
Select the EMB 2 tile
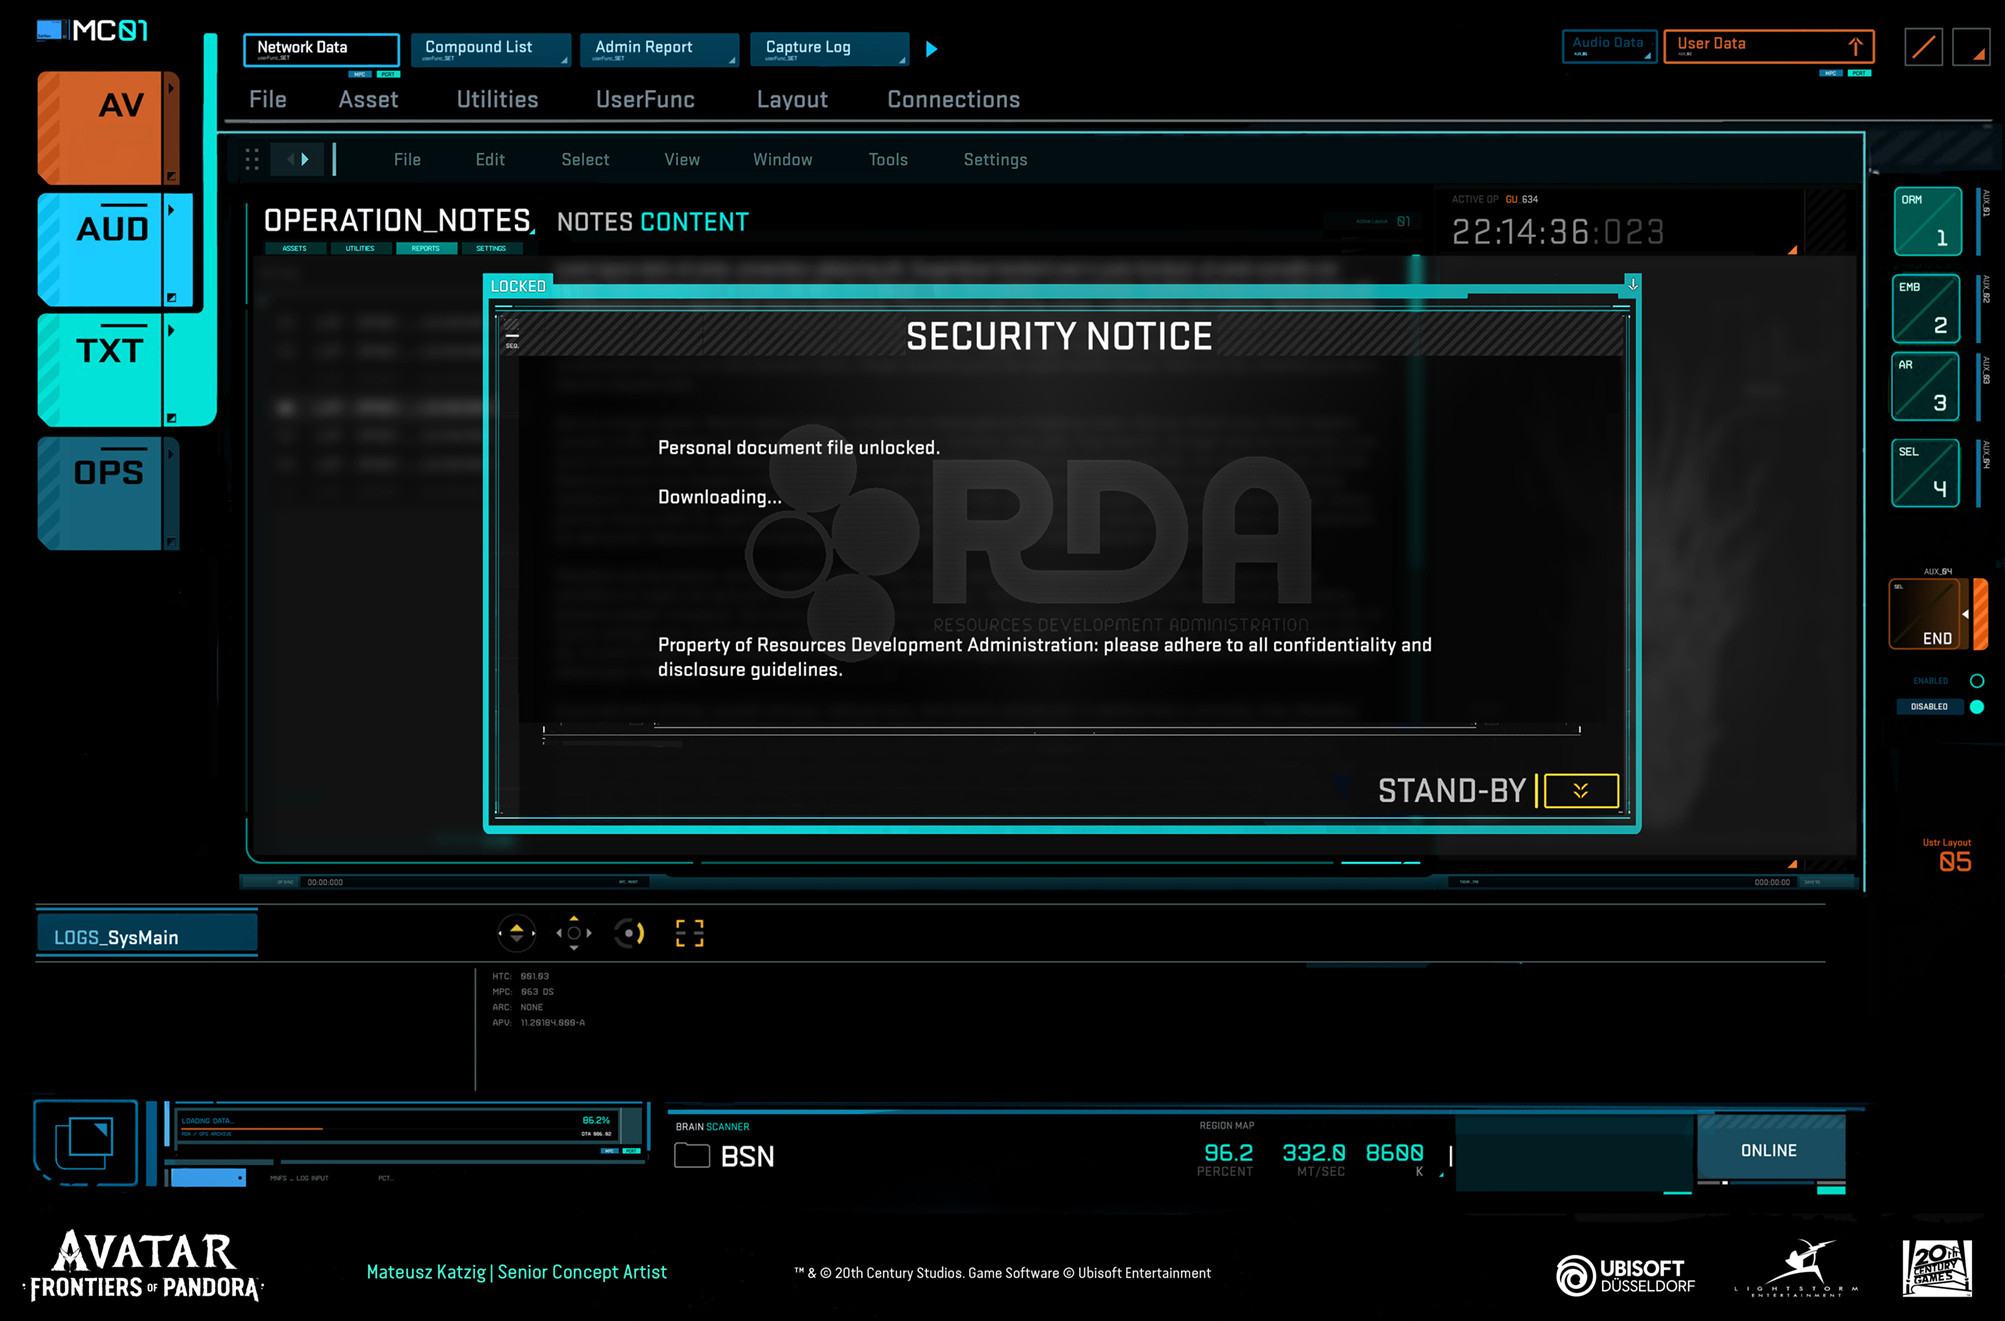point(1926,308)
